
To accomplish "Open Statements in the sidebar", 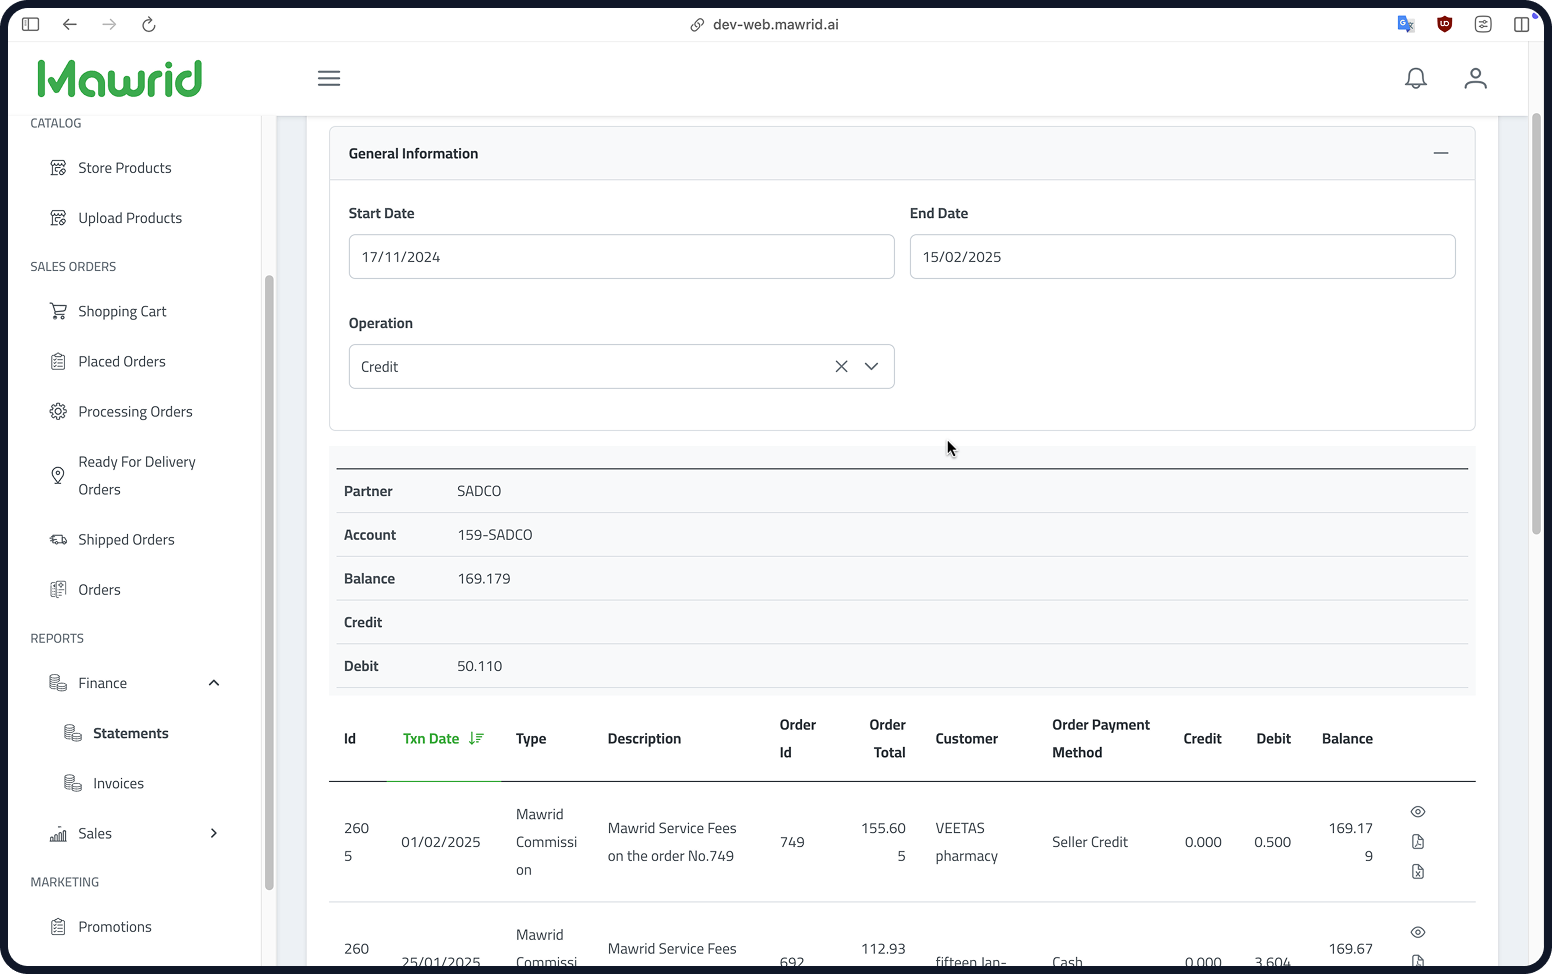I will (x=130, y=733).
